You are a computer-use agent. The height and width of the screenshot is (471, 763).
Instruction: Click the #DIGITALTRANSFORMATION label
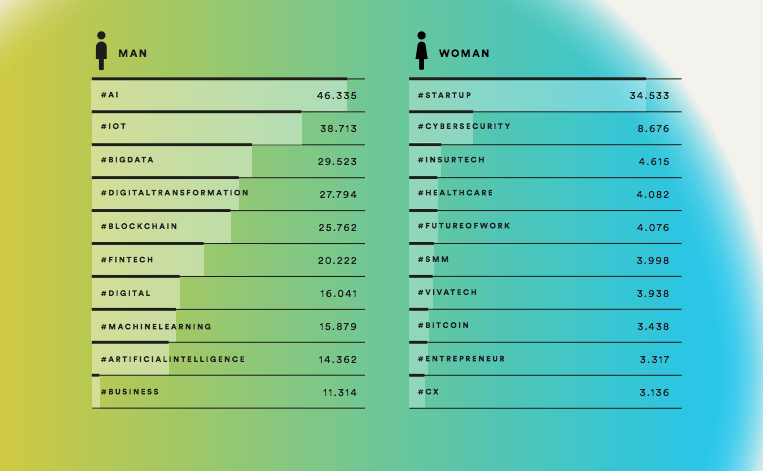[175, 193]
